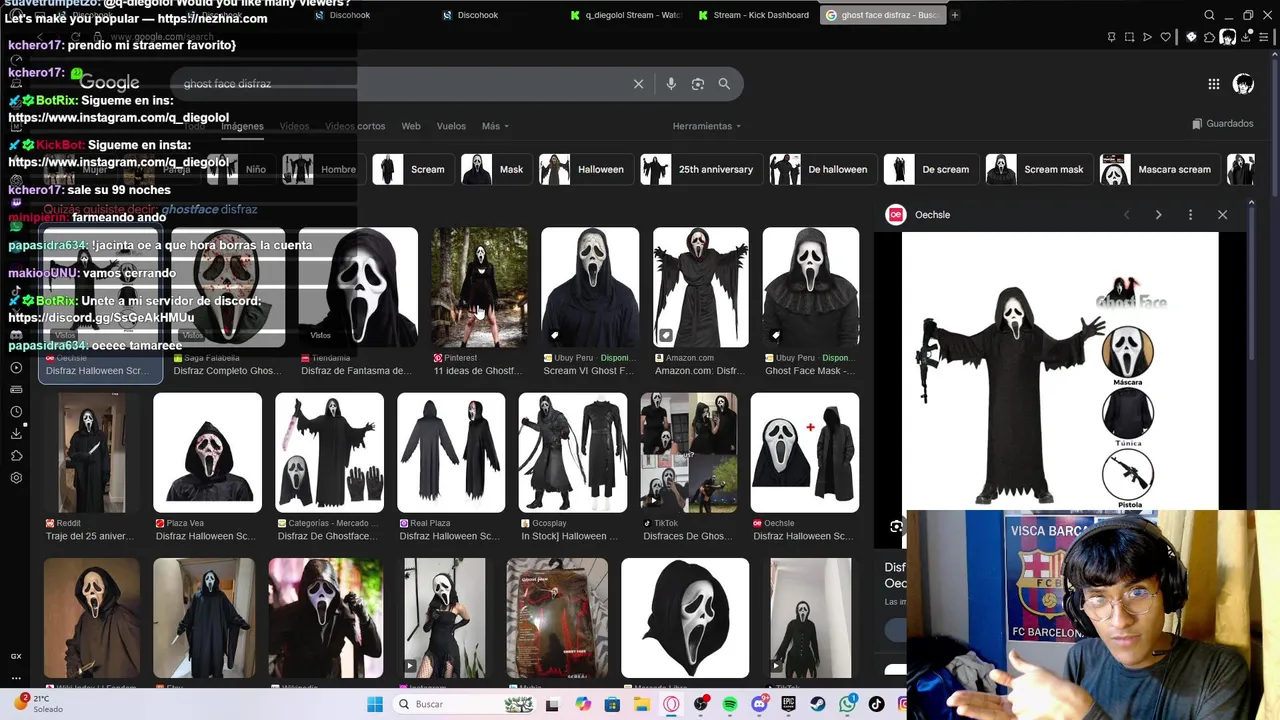Open sidebar downloads icon
Screen dimensions: 1280x720
coord(16,434)
